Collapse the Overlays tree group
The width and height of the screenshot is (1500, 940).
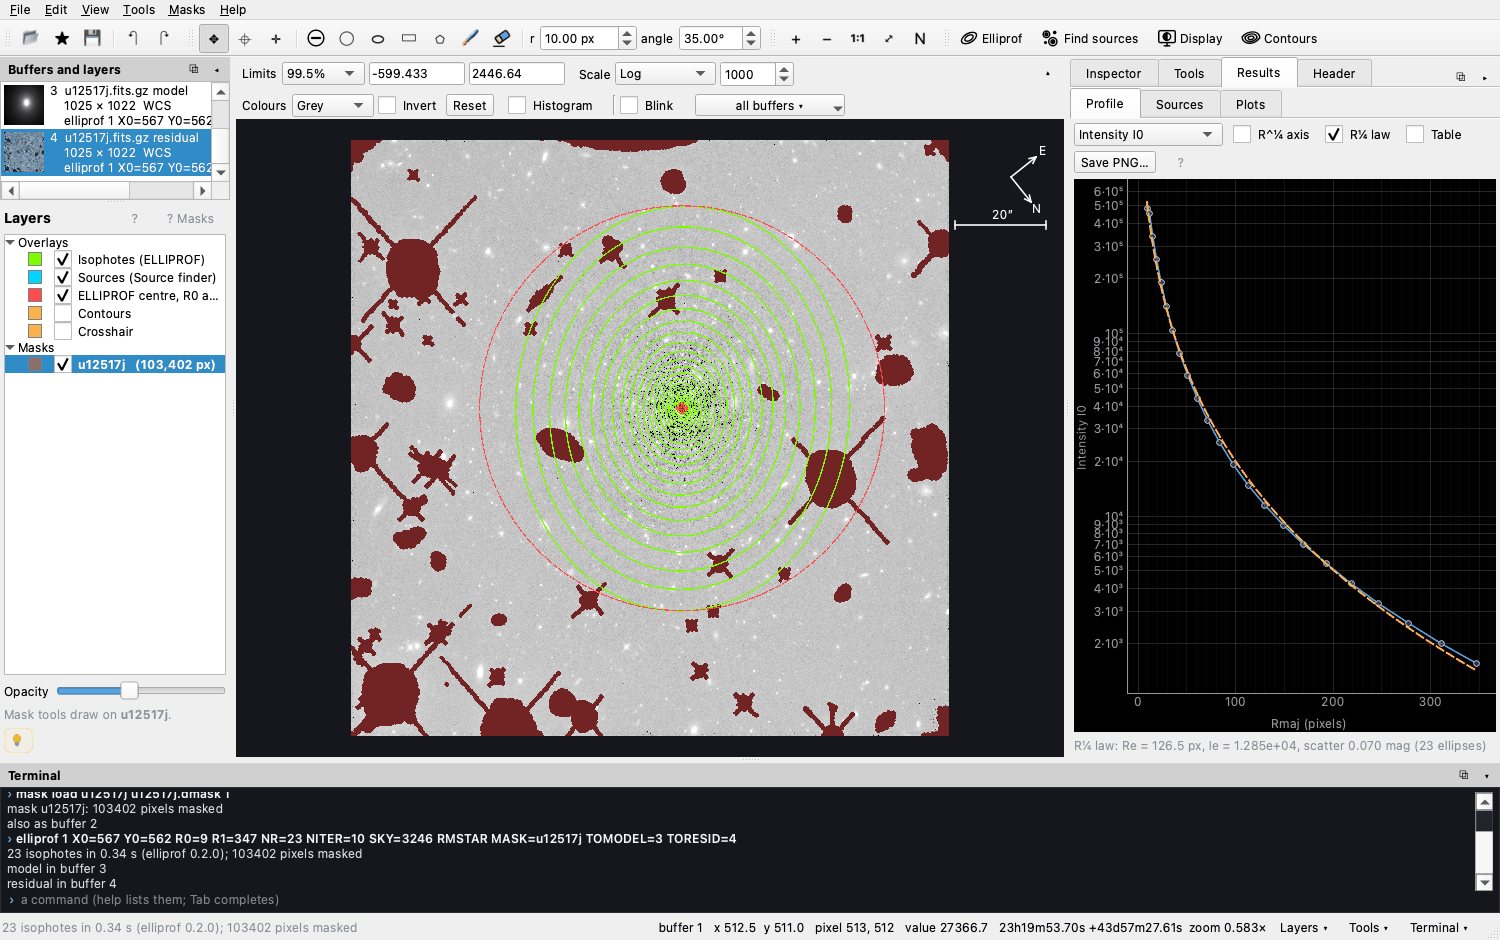tap(10, 242)
